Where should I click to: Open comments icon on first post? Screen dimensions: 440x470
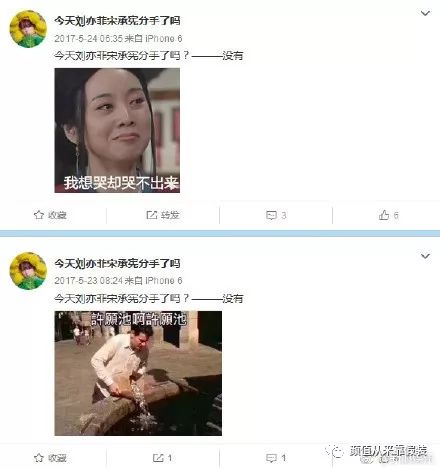pyautogui.click(x=271, y=215)
